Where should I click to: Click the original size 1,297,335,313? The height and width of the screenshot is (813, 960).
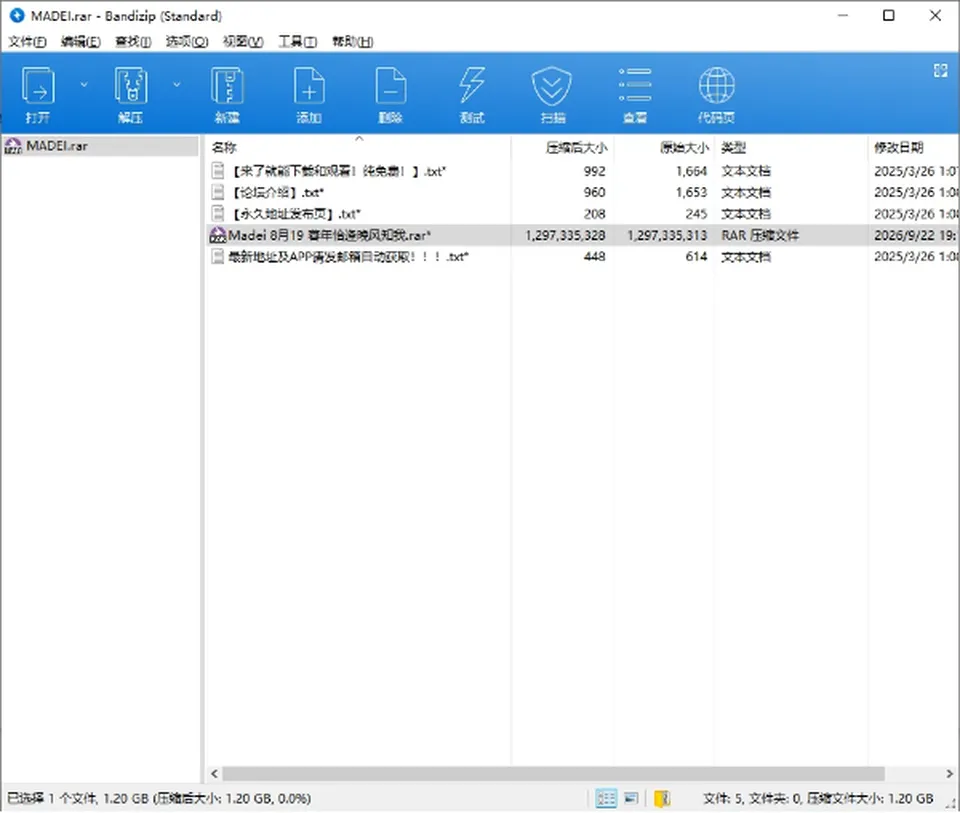(x=667, y=236)
